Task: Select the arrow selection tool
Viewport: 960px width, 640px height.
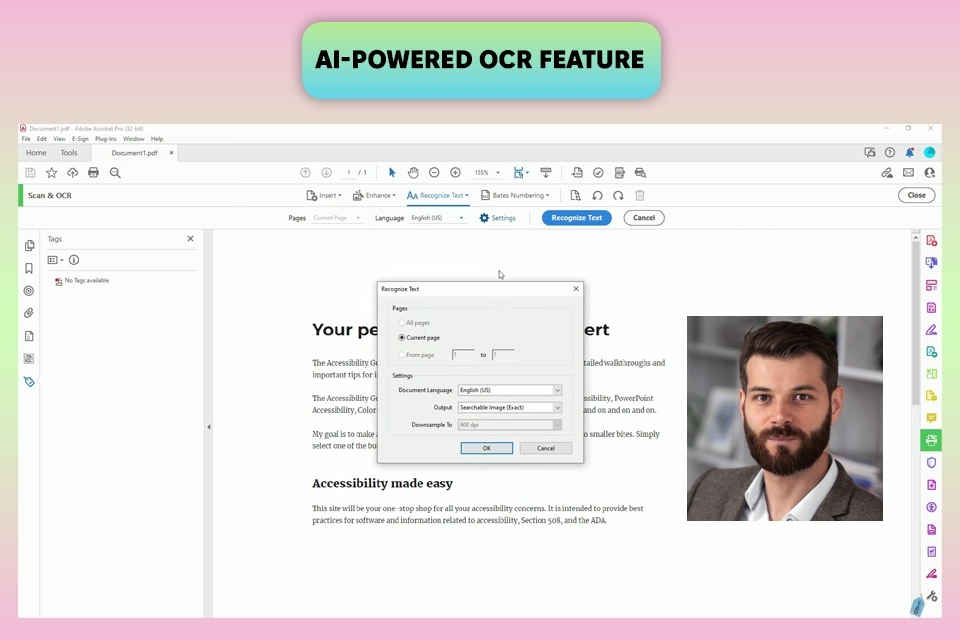Action: (x=392, y=173)
